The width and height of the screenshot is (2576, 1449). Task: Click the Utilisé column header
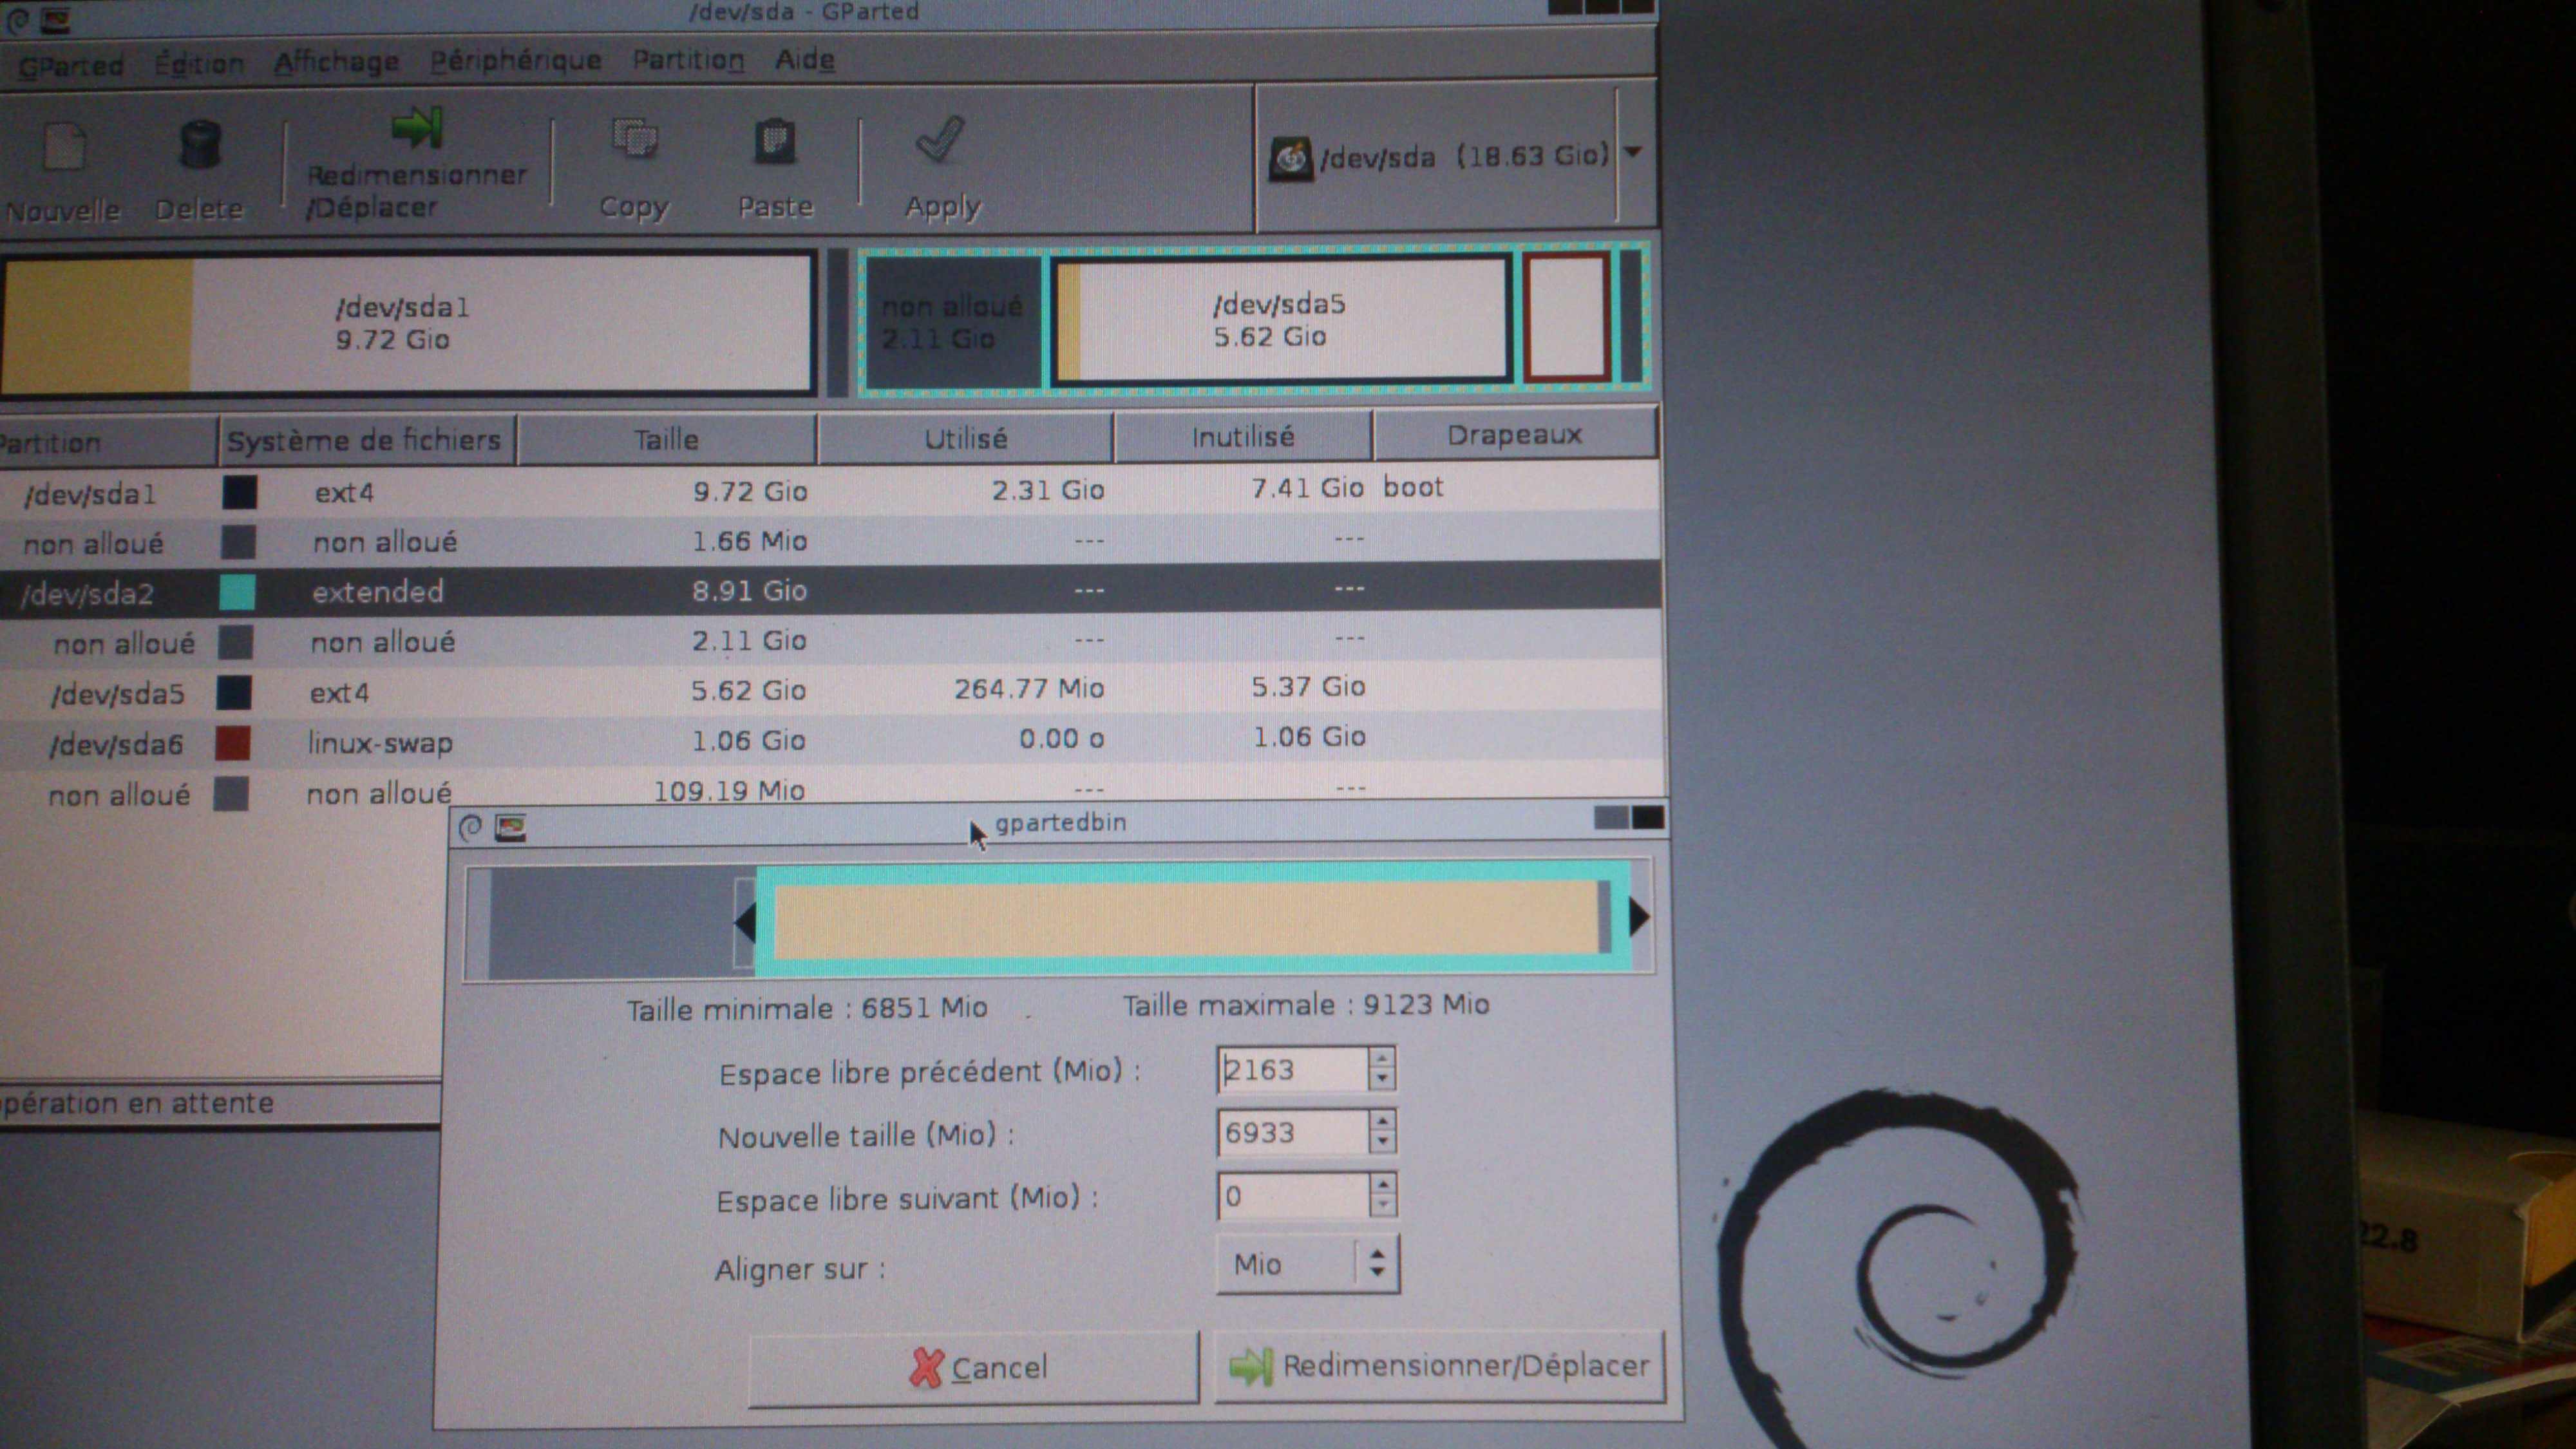coord(965,438)
